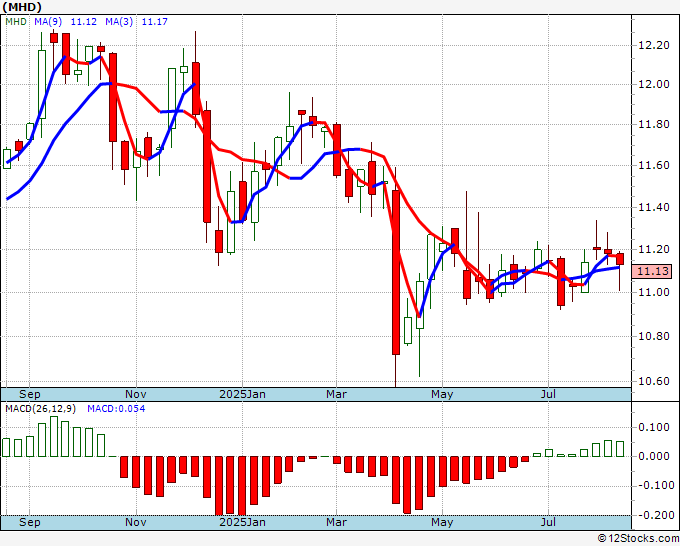Screen dimensions: 680x546
Task: Click the MACD(26,12,9) indicator label
Action: coord(40,409)
